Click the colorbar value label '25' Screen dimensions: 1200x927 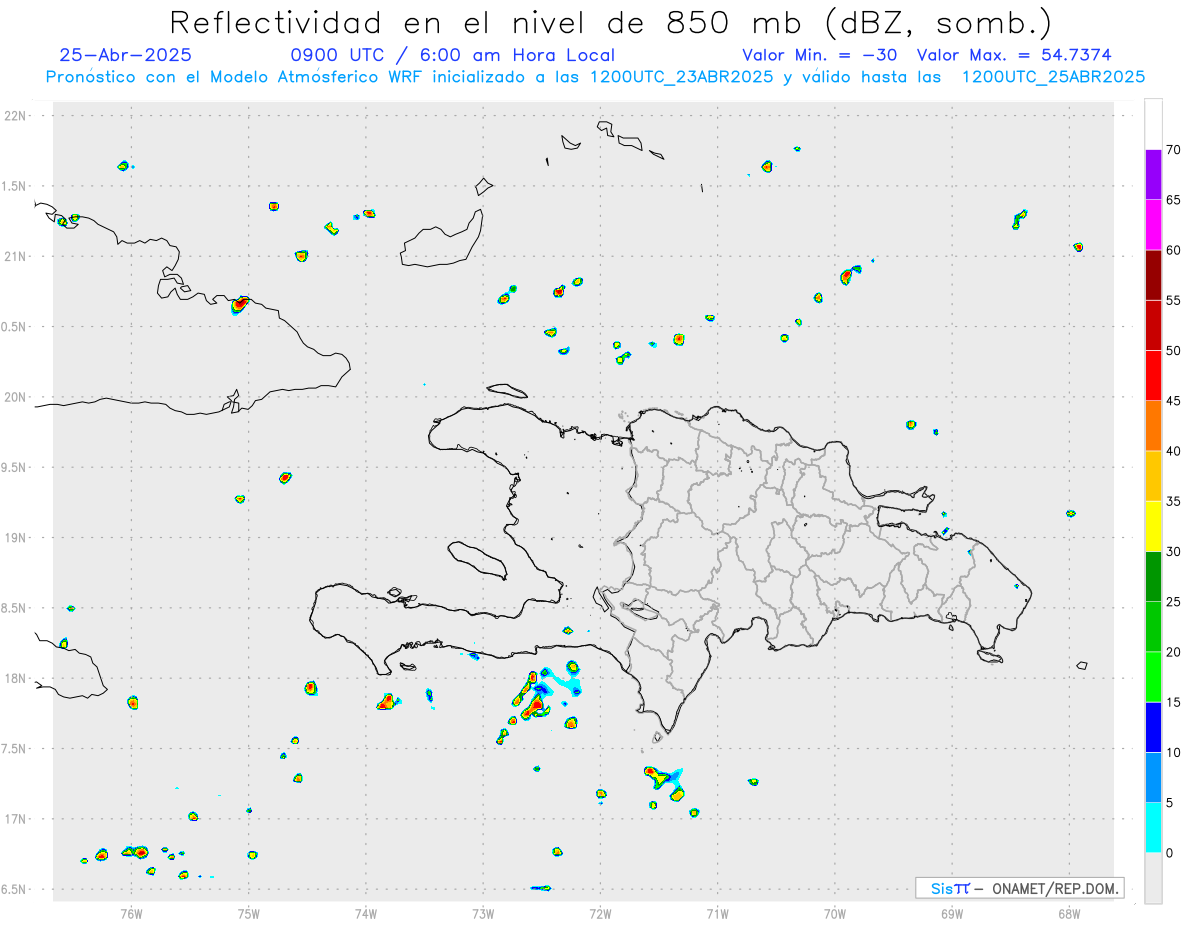pos(1173,602)
